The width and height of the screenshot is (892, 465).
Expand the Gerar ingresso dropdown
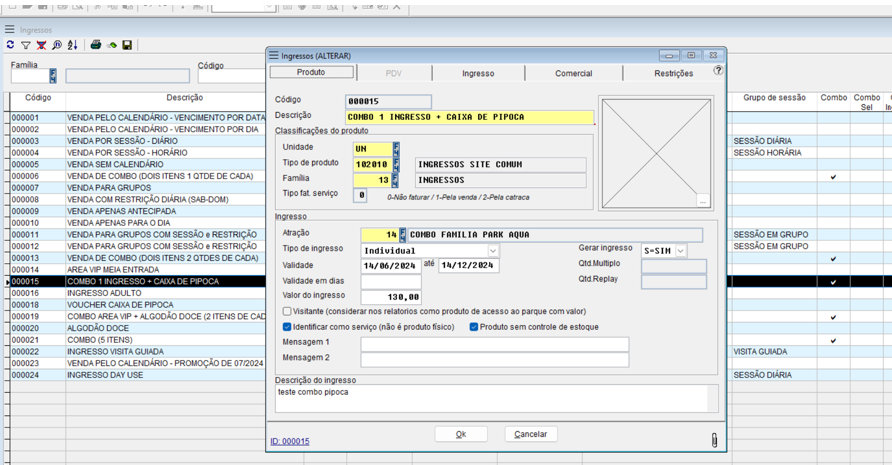click(680, 251)
